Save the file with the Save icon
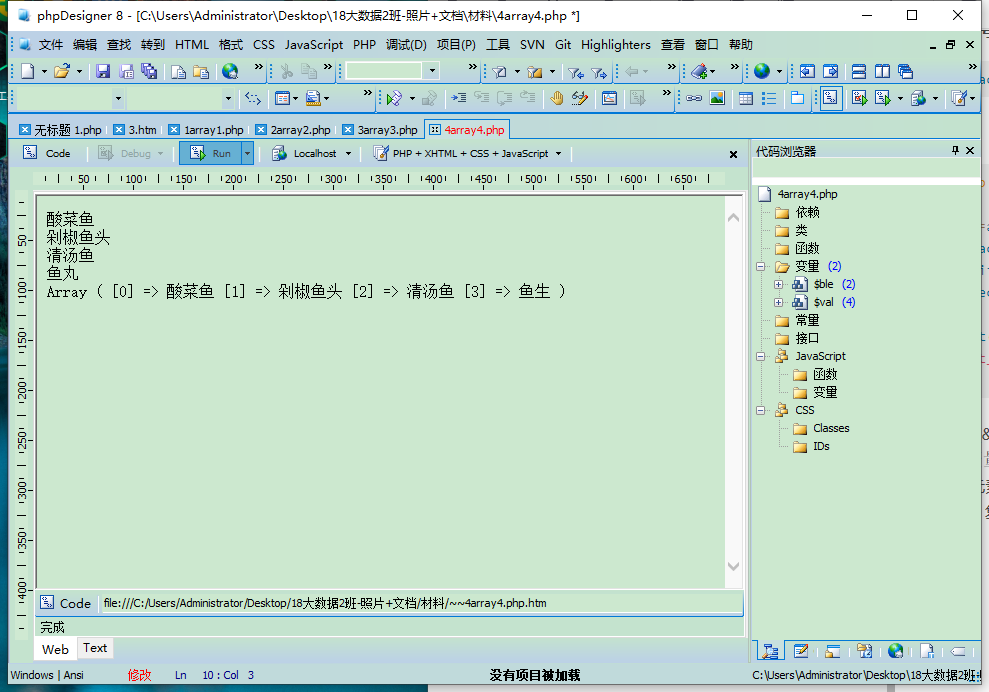 point(103,71)
